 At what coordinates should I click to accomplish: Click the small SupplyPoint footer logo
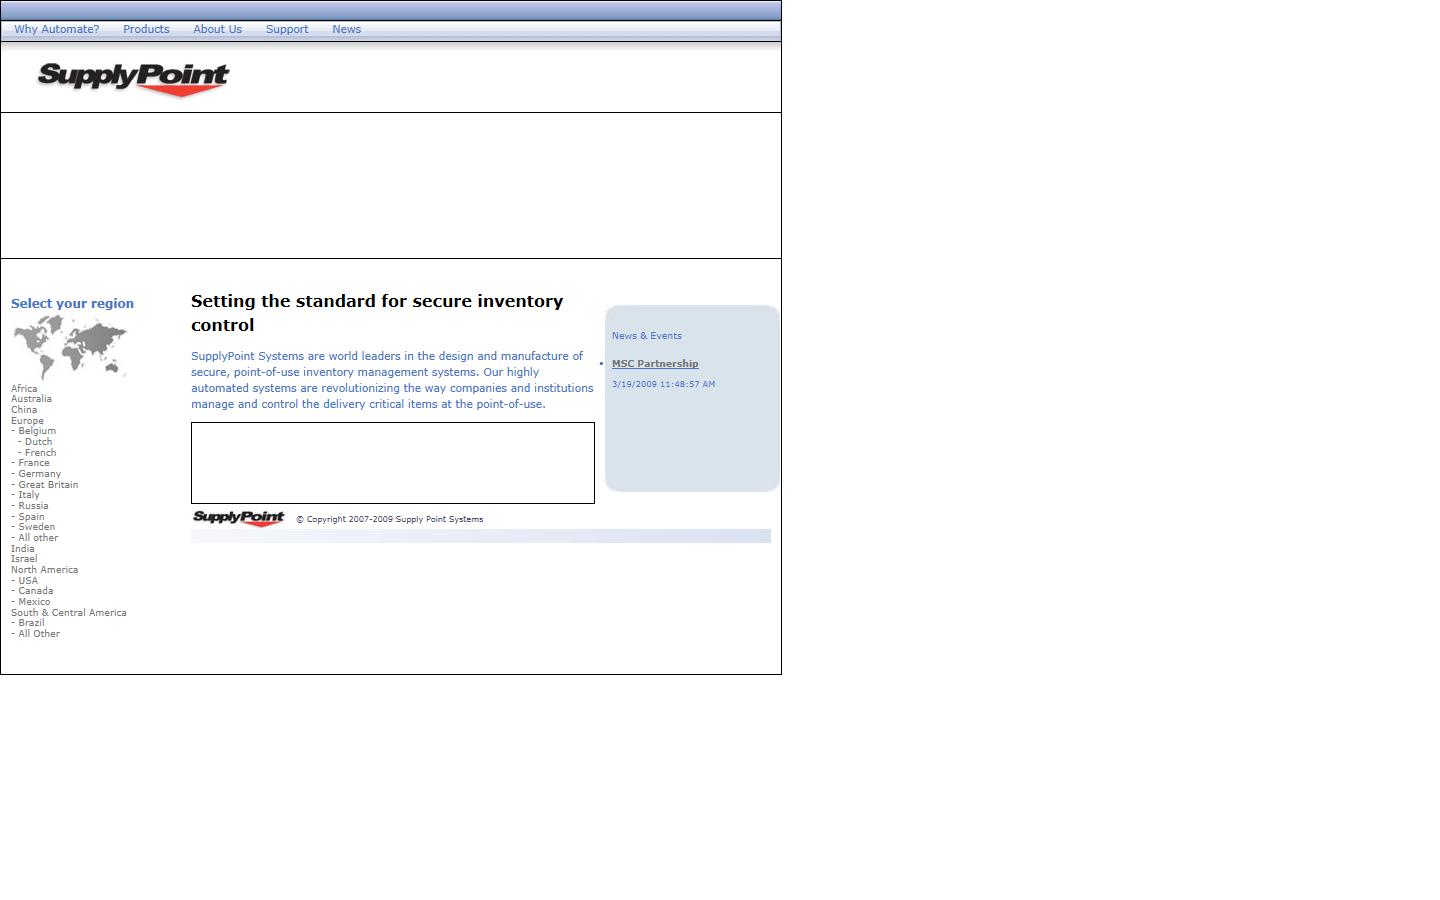[x=238, y=518]
